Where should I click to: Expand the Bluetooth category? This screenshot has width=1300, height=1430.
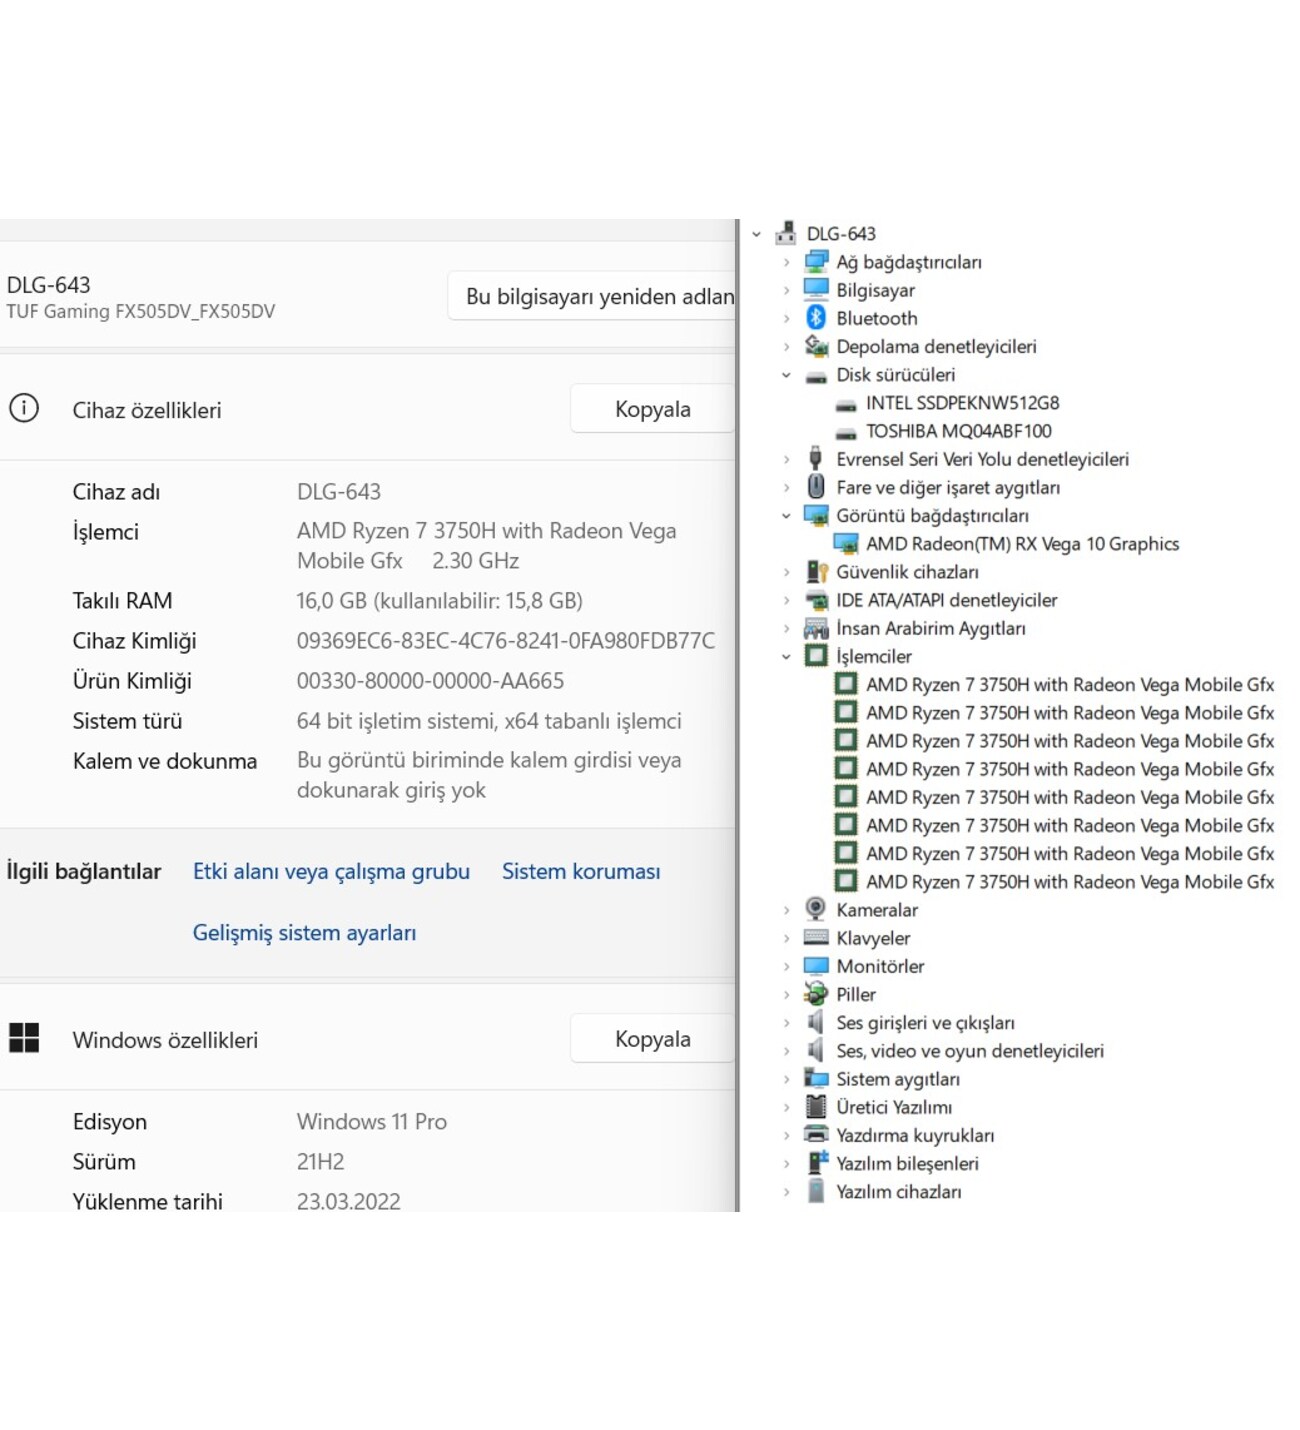pyautogui.click(x=786, y=318)
